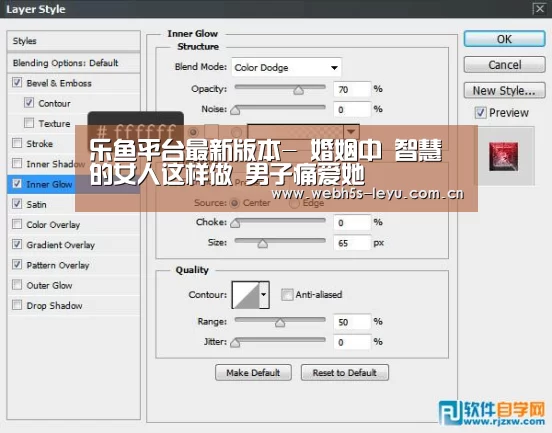Select the Color Overlay style label
Image resolution: width=552 pixels, height=433 pixels.
(53, 225)
